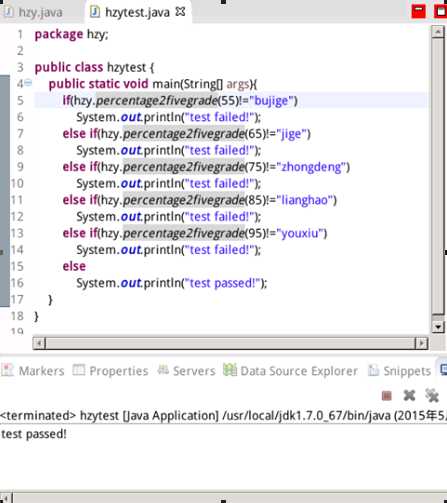The image size is (447, 503).
Task: Click Remove All Terminated Launches double-X icon
Action: point(432,396)
